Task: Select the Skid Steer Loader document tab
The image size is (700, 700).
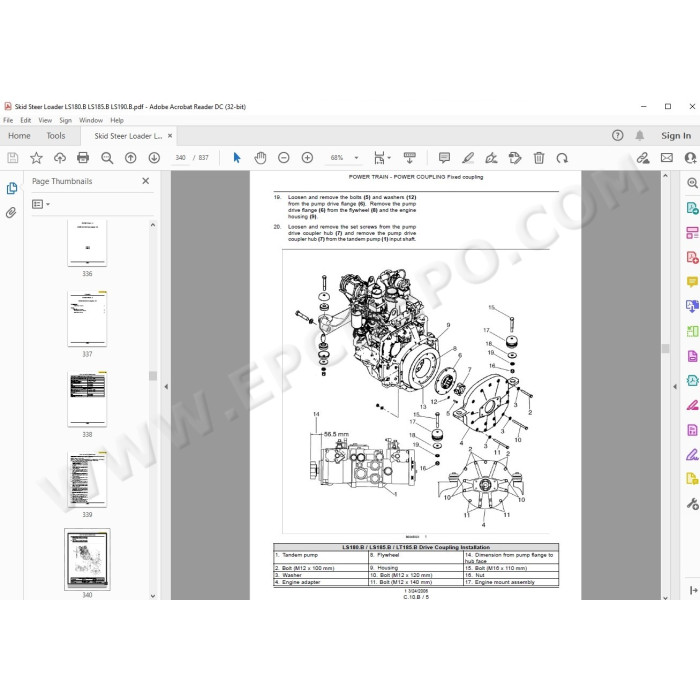Action: point(128,136)
